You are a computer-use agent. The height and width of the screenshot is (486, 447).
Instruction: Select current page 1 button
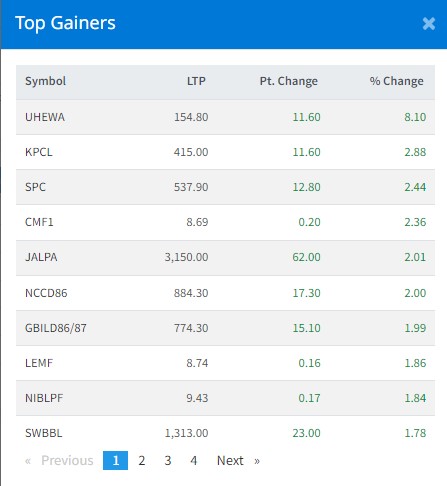pos(115,460)
